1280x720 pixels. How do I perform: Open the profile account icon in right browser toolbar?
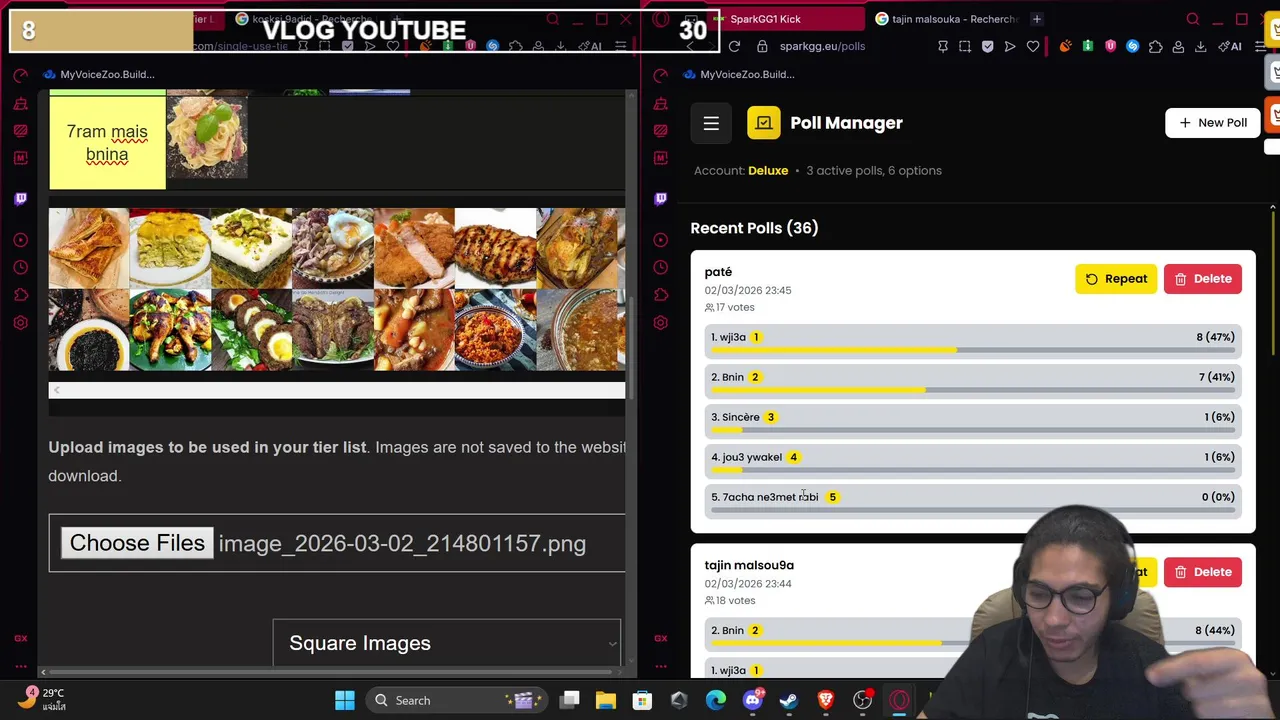point(1178,46)
